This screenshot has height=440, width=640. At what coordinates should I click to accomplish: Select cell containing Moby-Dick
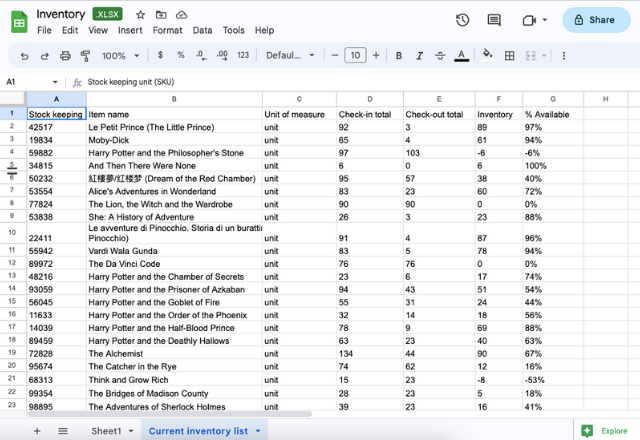pos(174,140)
